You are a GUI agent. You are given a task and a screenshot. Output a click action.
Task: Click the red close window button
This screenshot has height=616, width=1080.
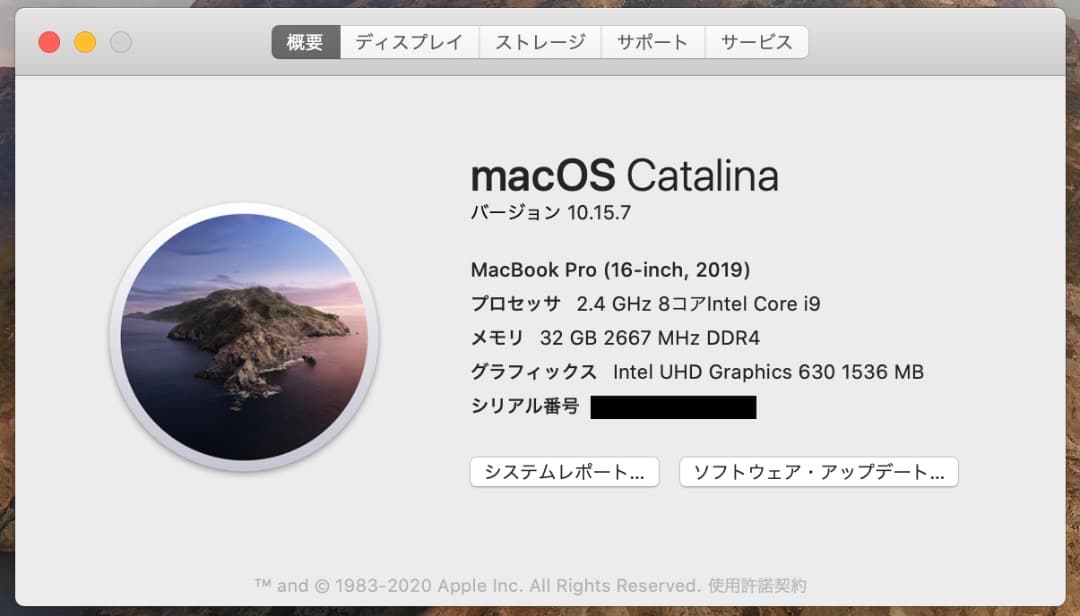pyautogui.click(x=48, y=42)
